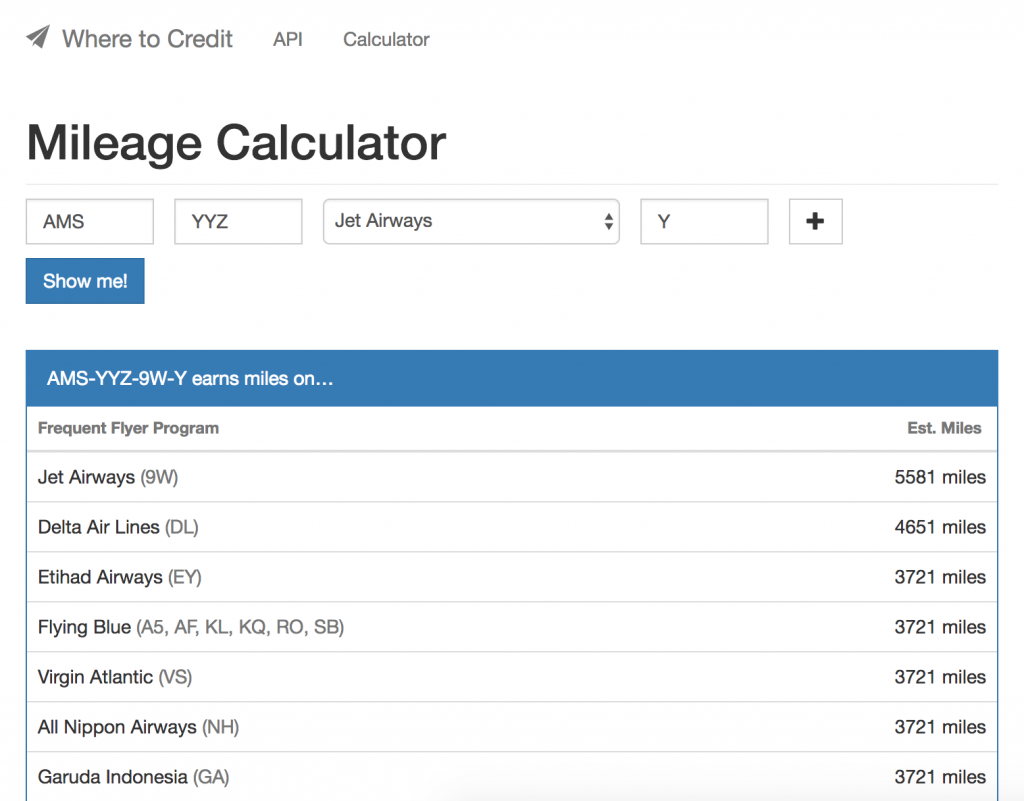
Task: Click the Mileage Calculator page heading
Action: (x=236, y=144)
